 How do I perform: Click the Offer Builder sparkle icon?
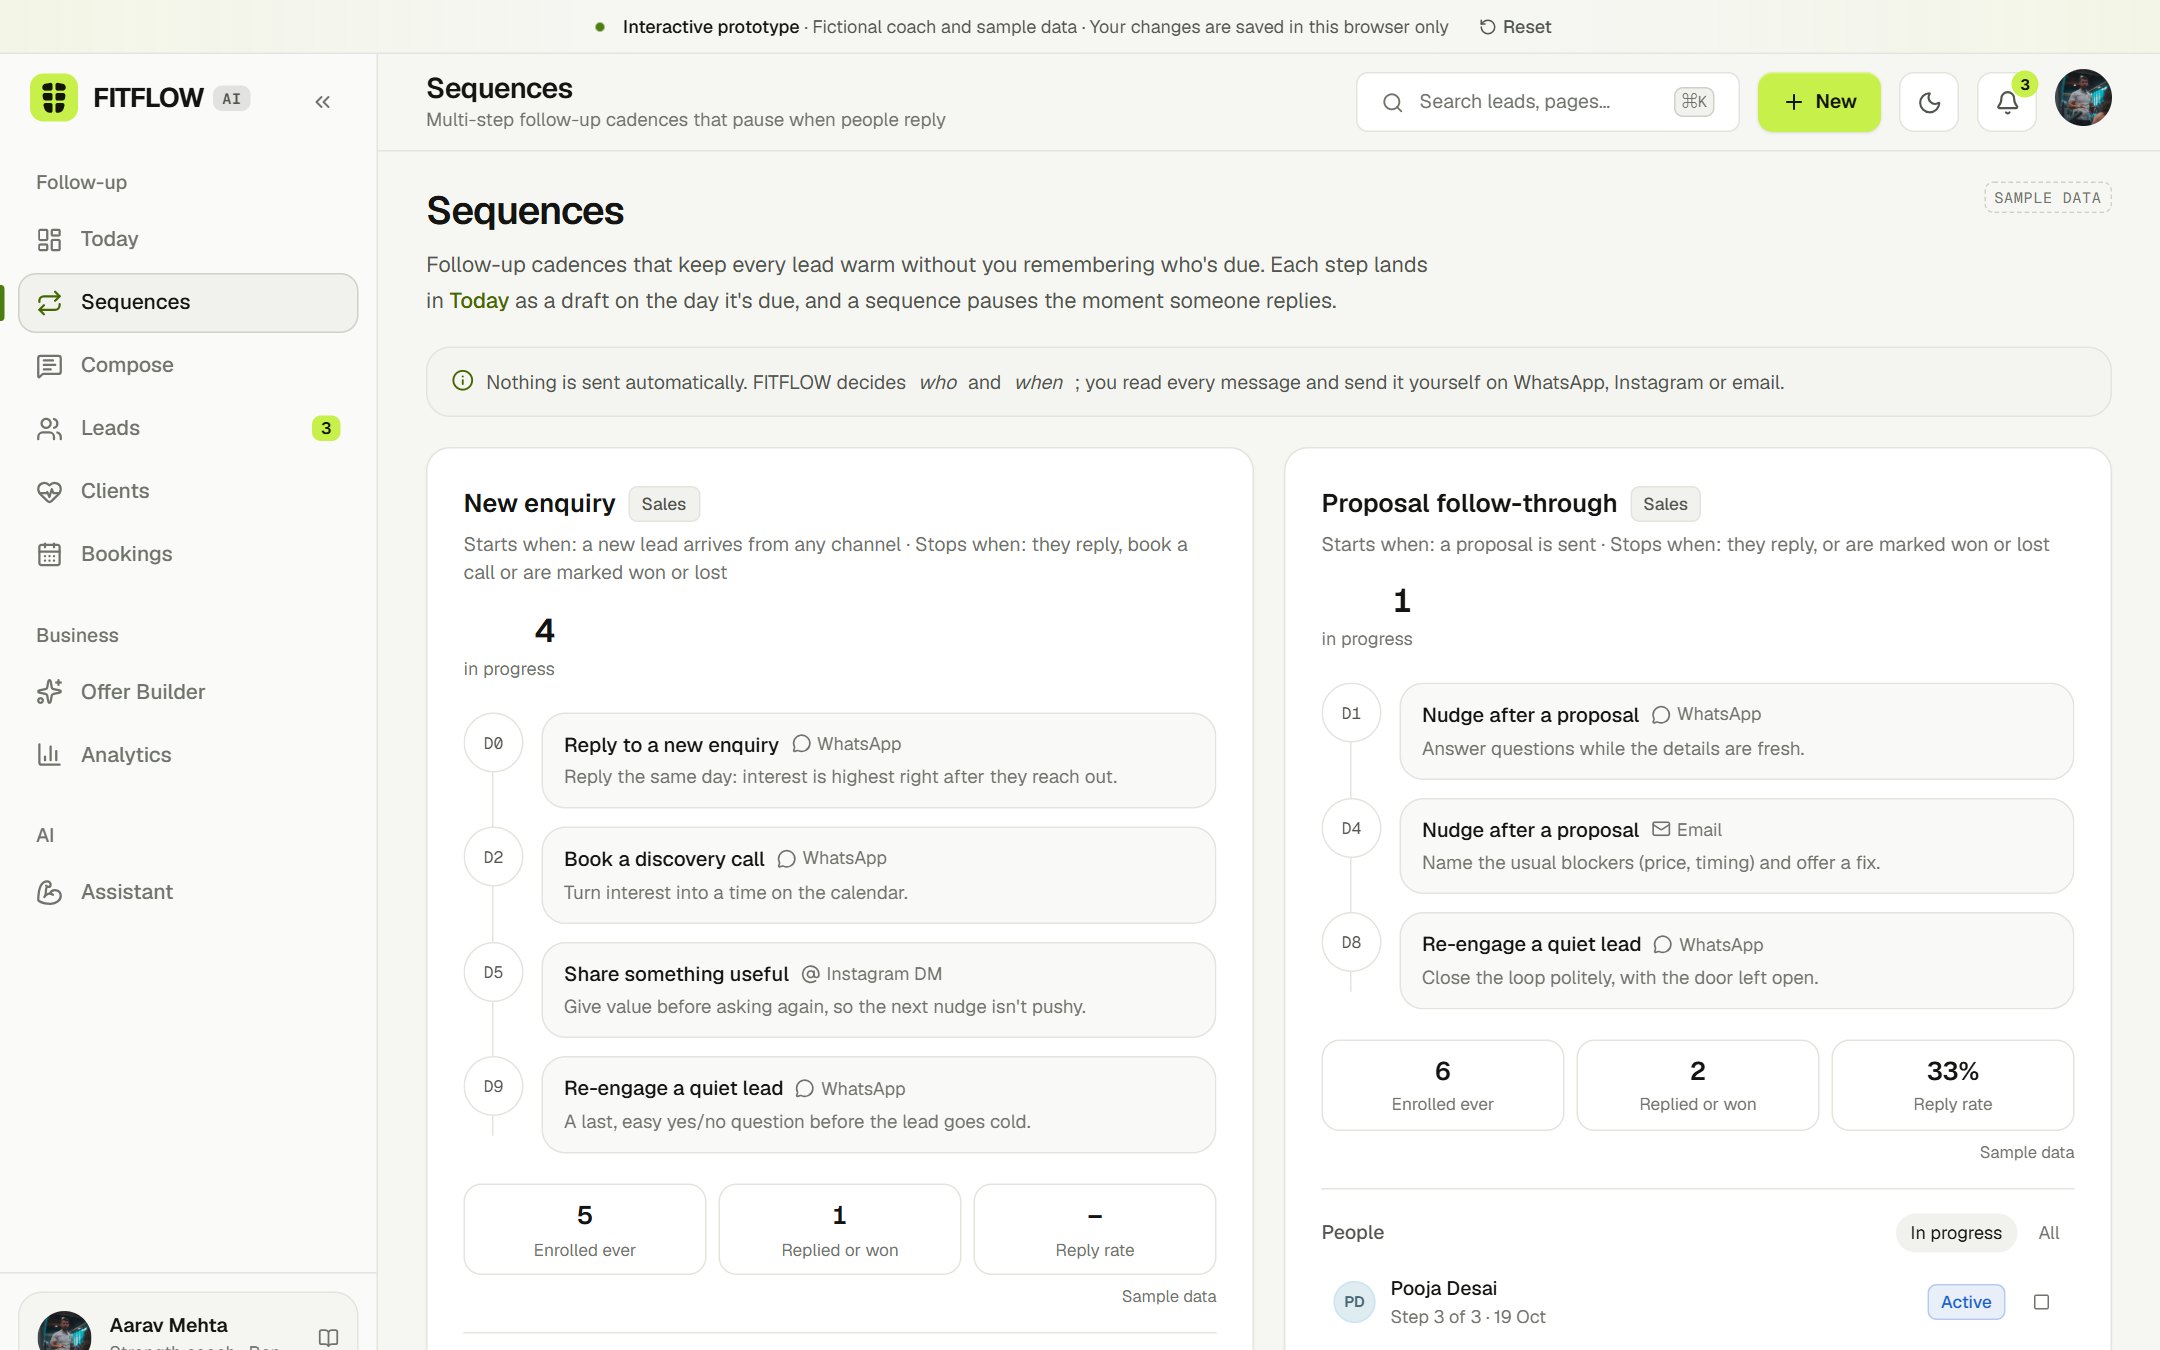tap(49, 692)
